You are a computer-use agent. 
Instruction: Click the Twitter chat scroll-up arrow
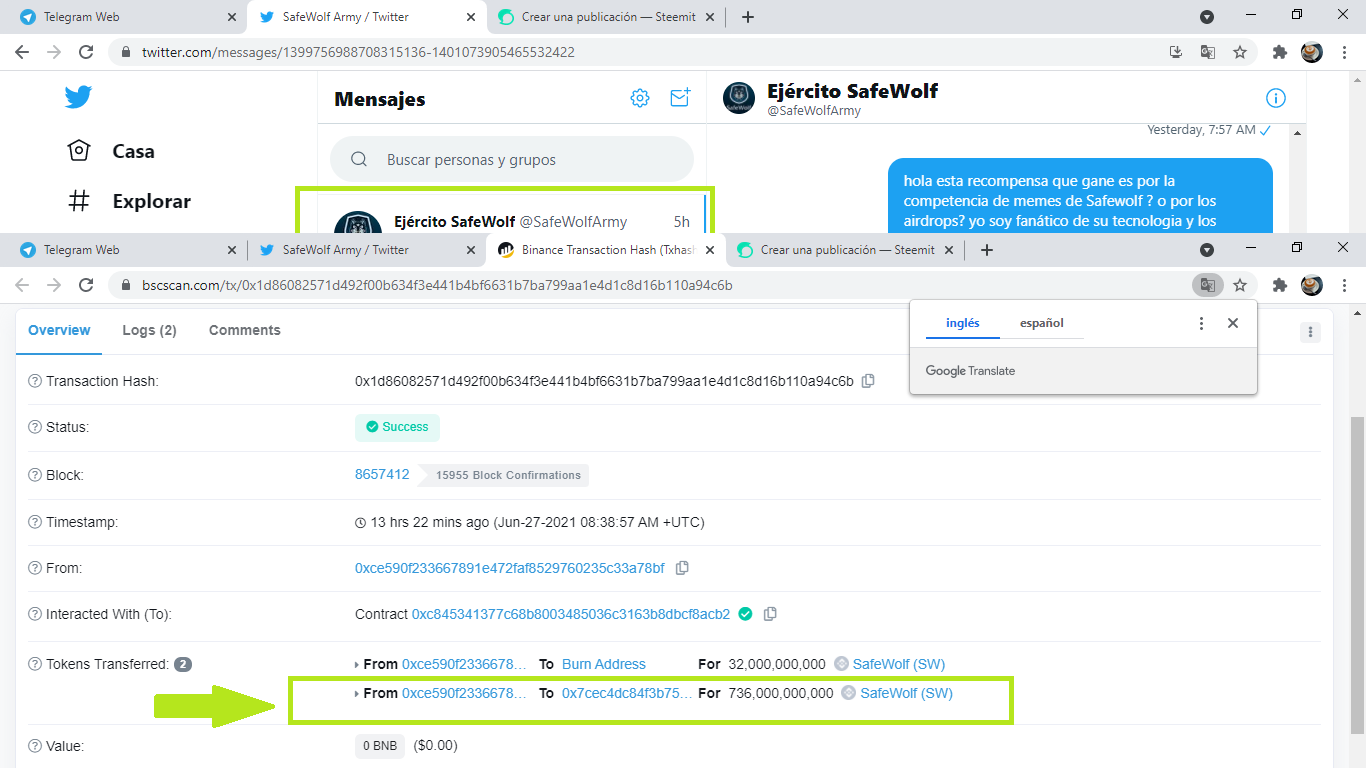1297,133
